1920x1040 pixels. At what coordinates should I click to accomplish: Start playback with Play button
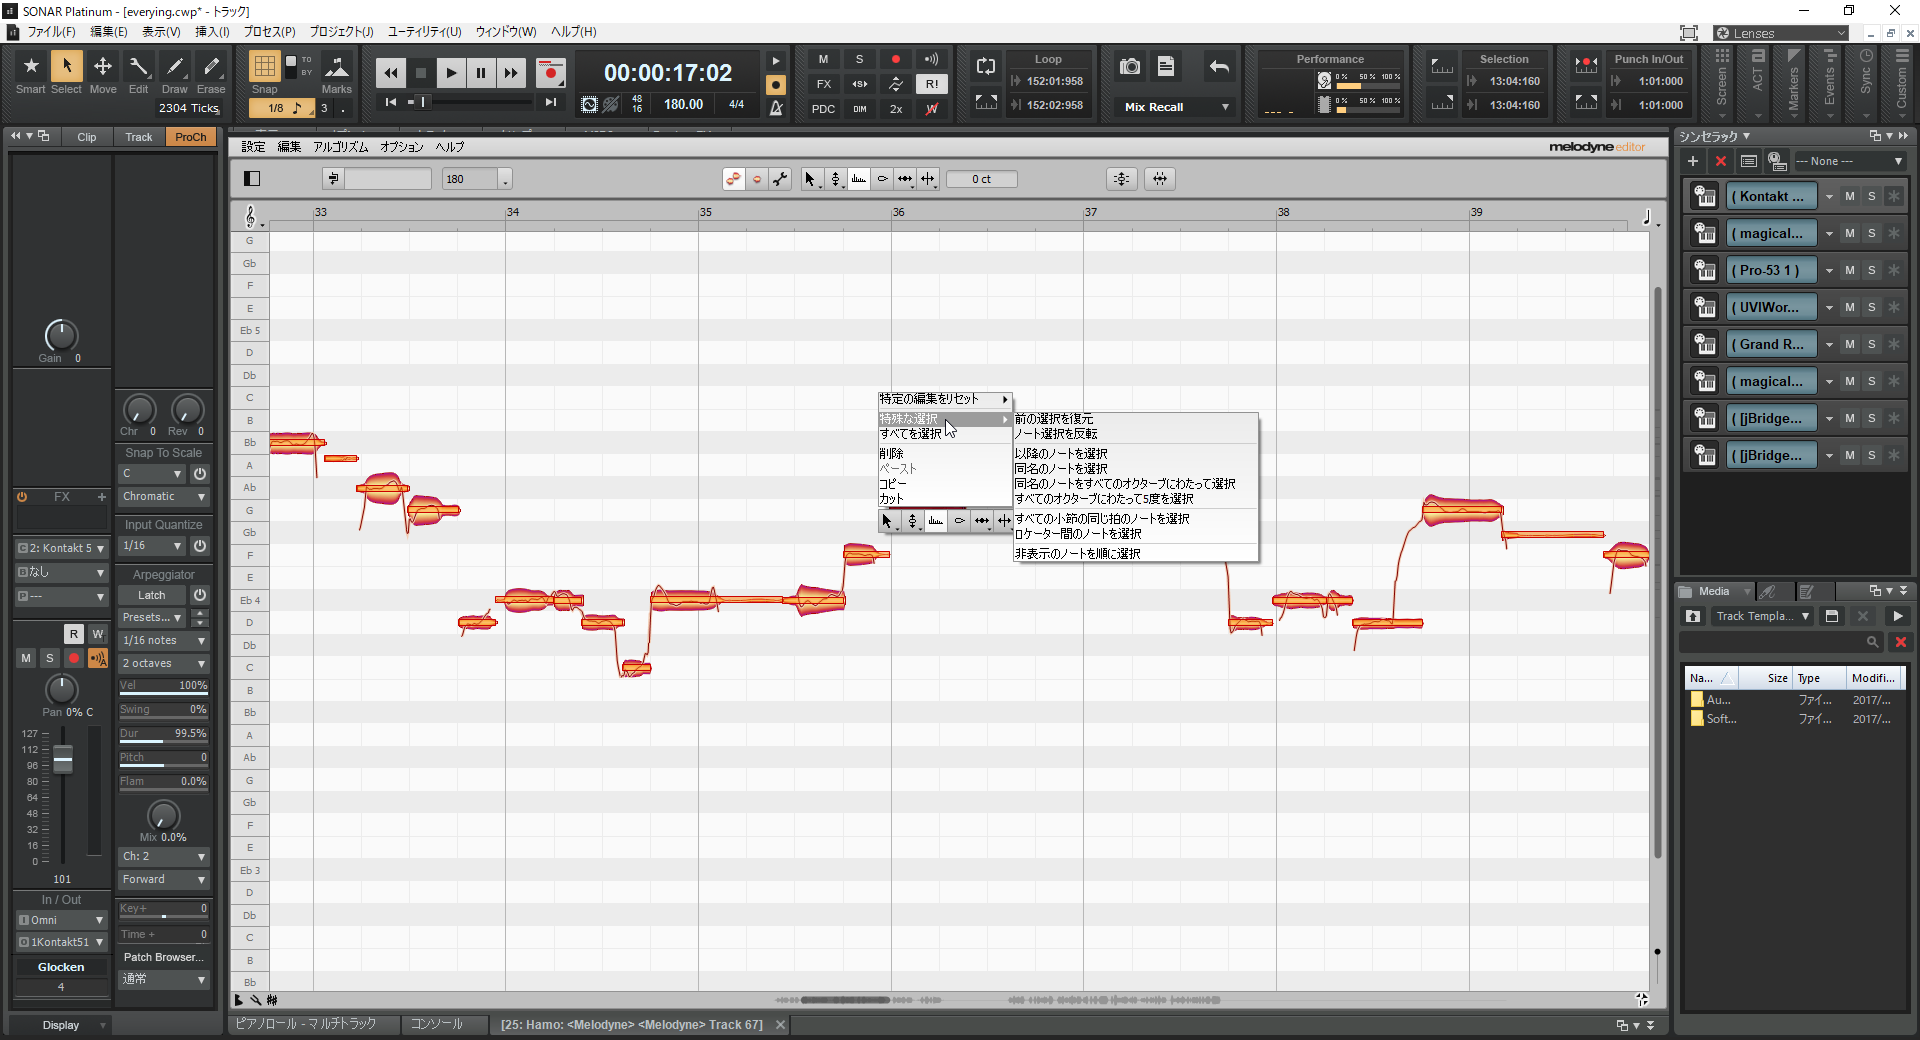451,72
